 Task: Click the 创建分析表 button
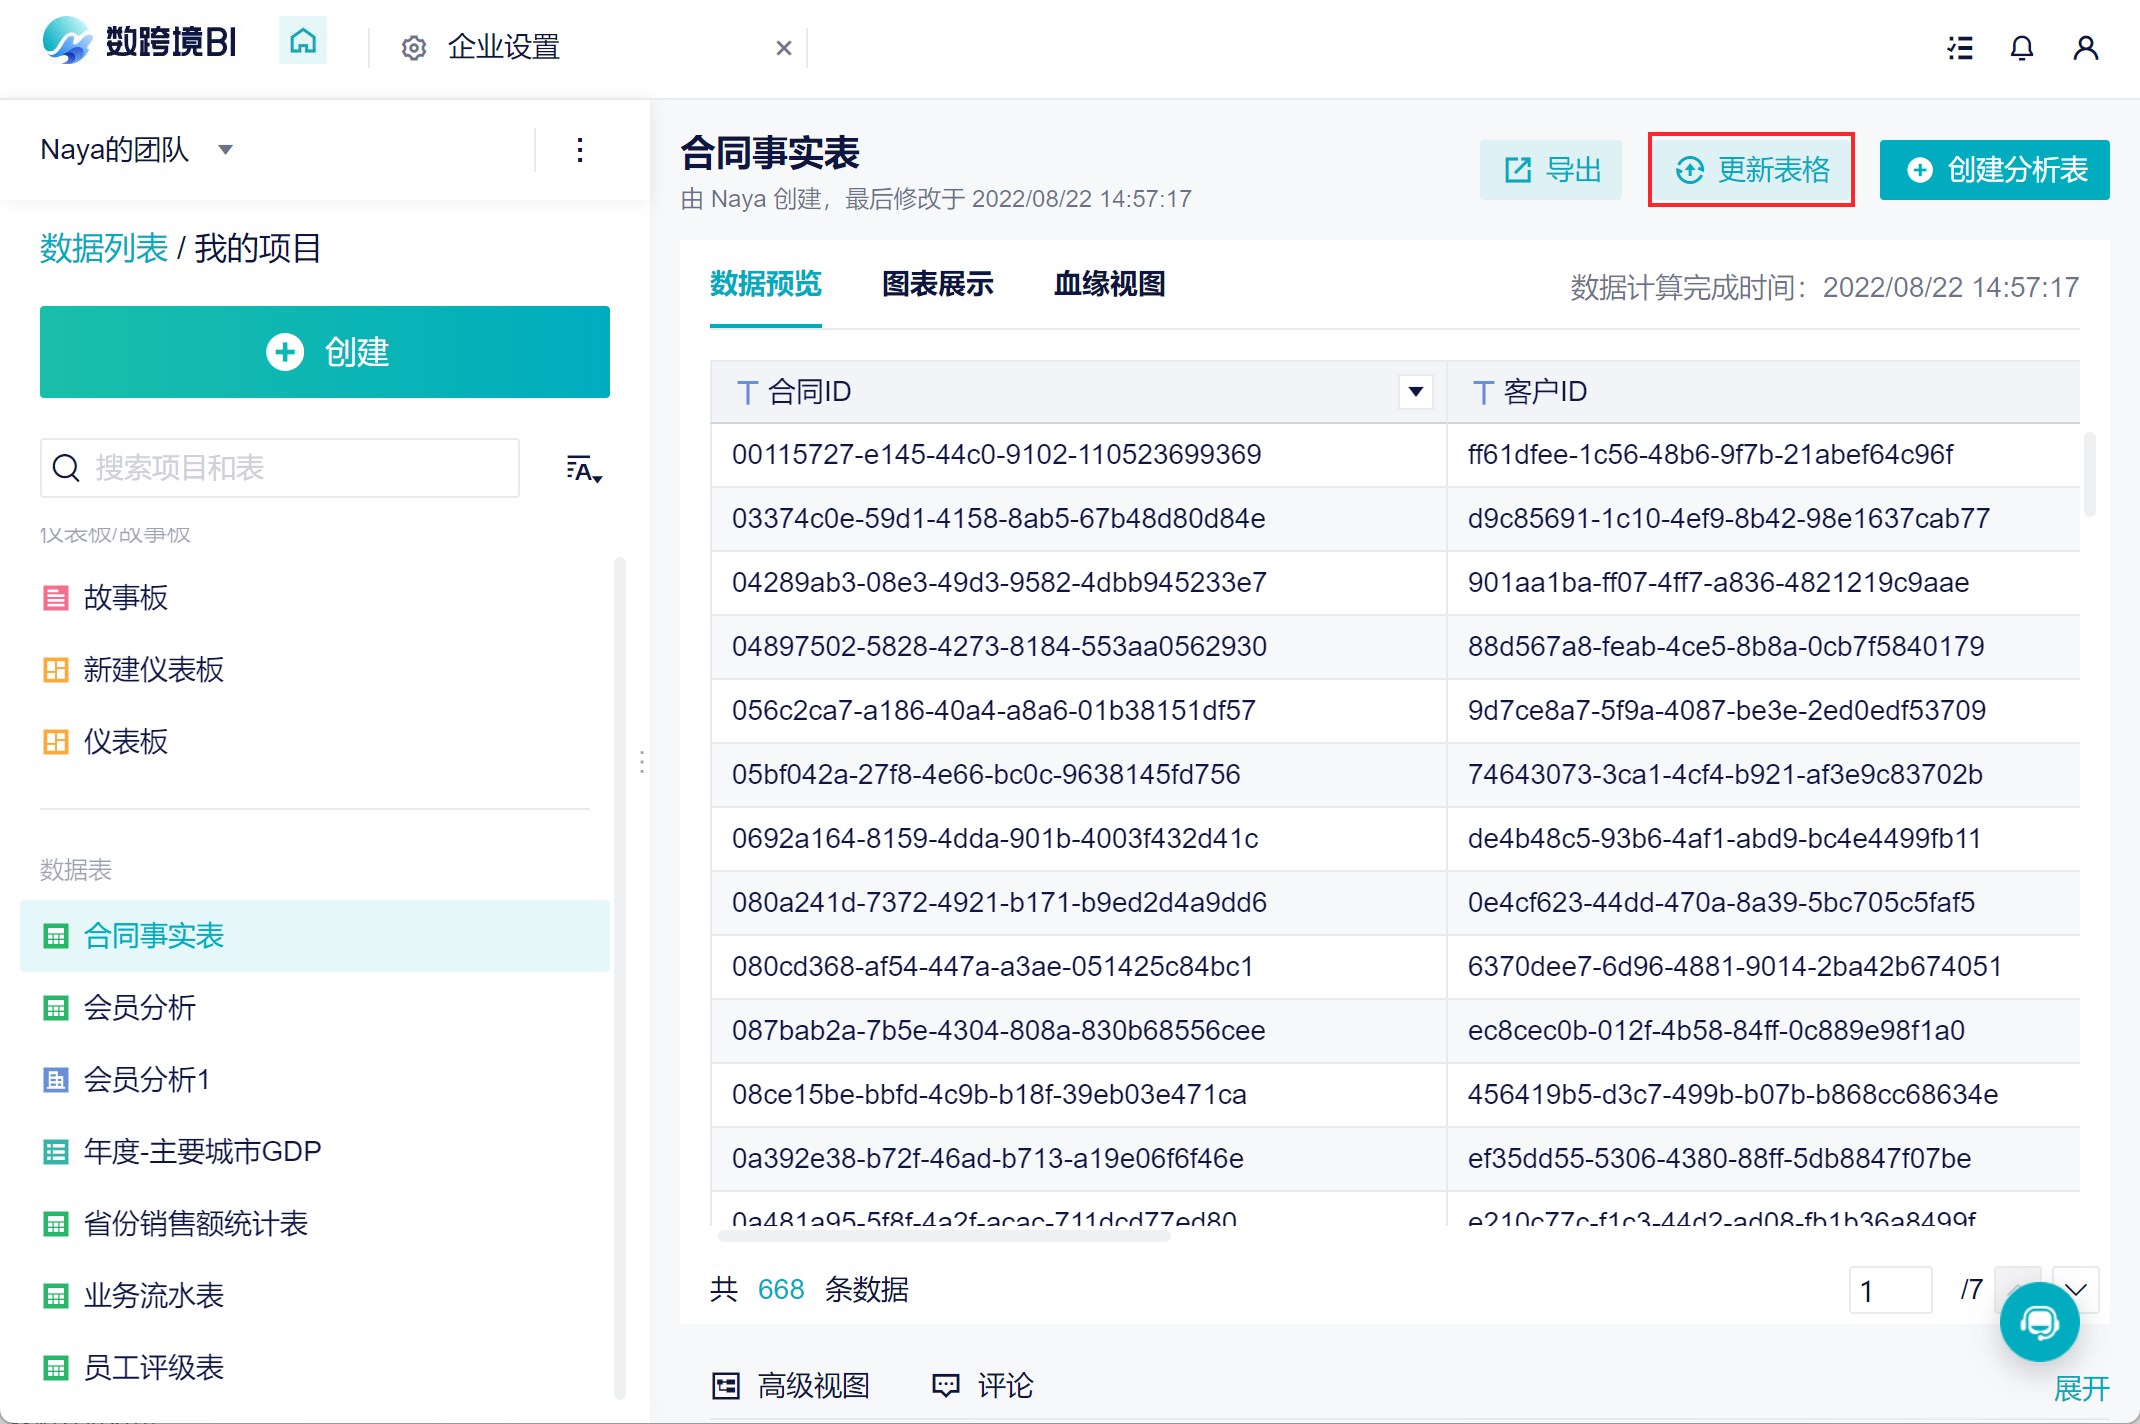point(1995,170)
